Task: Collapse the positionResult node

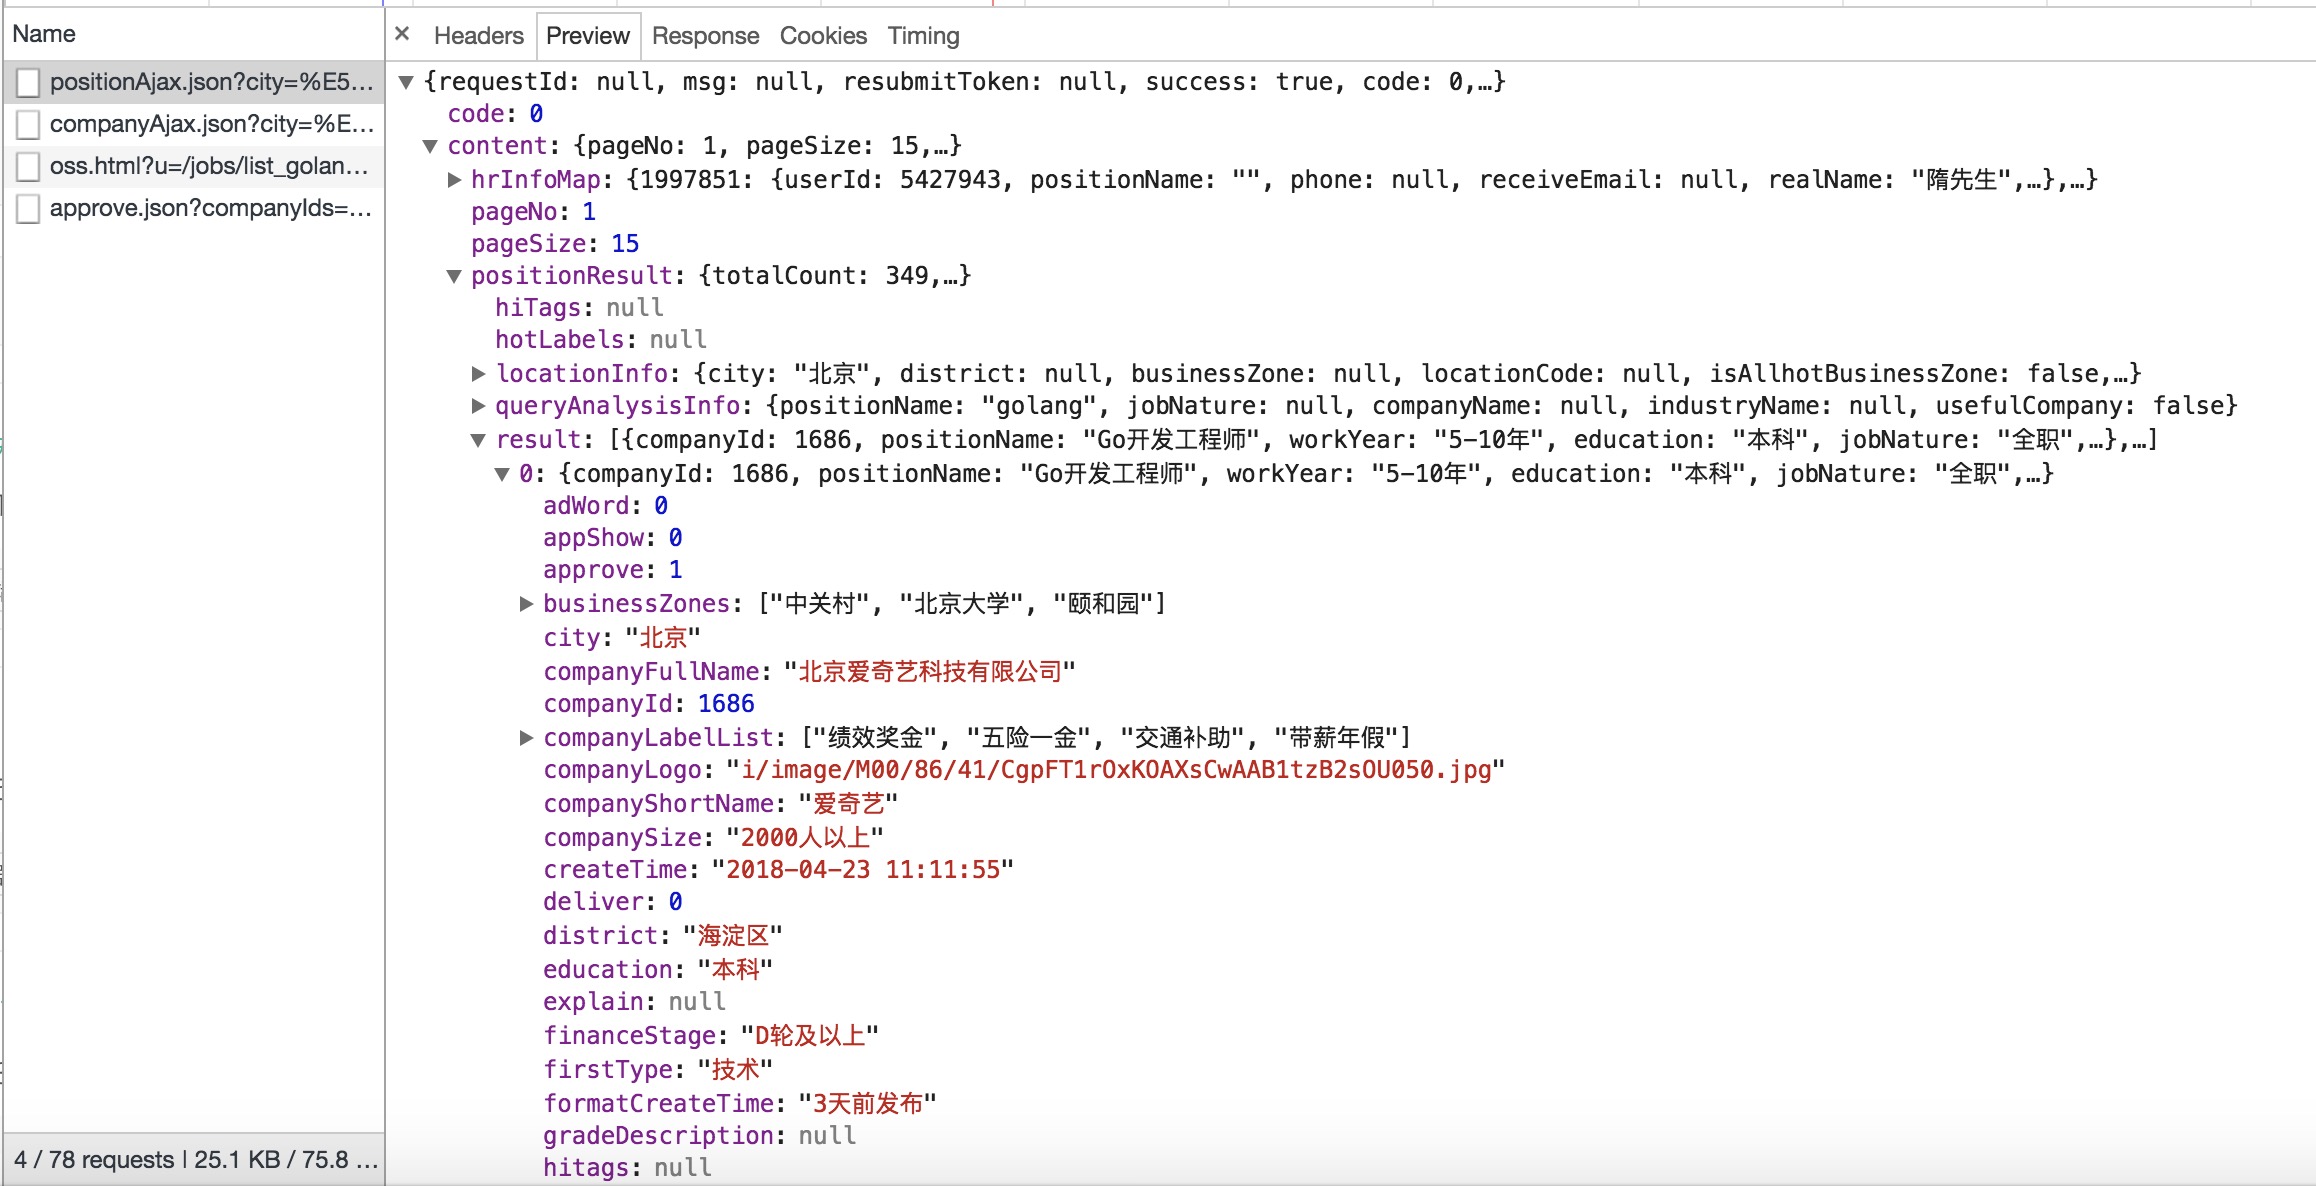Action: 454,276
